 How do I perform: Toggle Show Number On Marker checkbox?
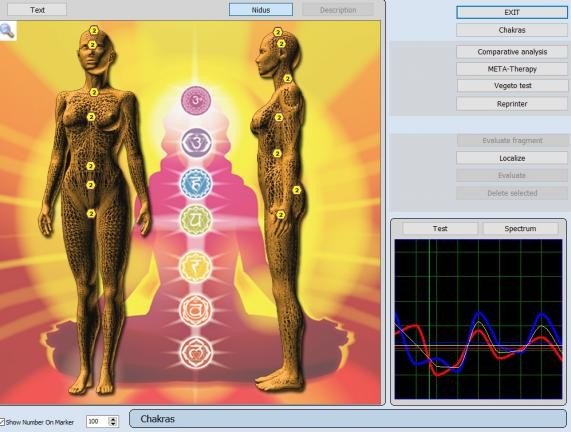[2, 422]
